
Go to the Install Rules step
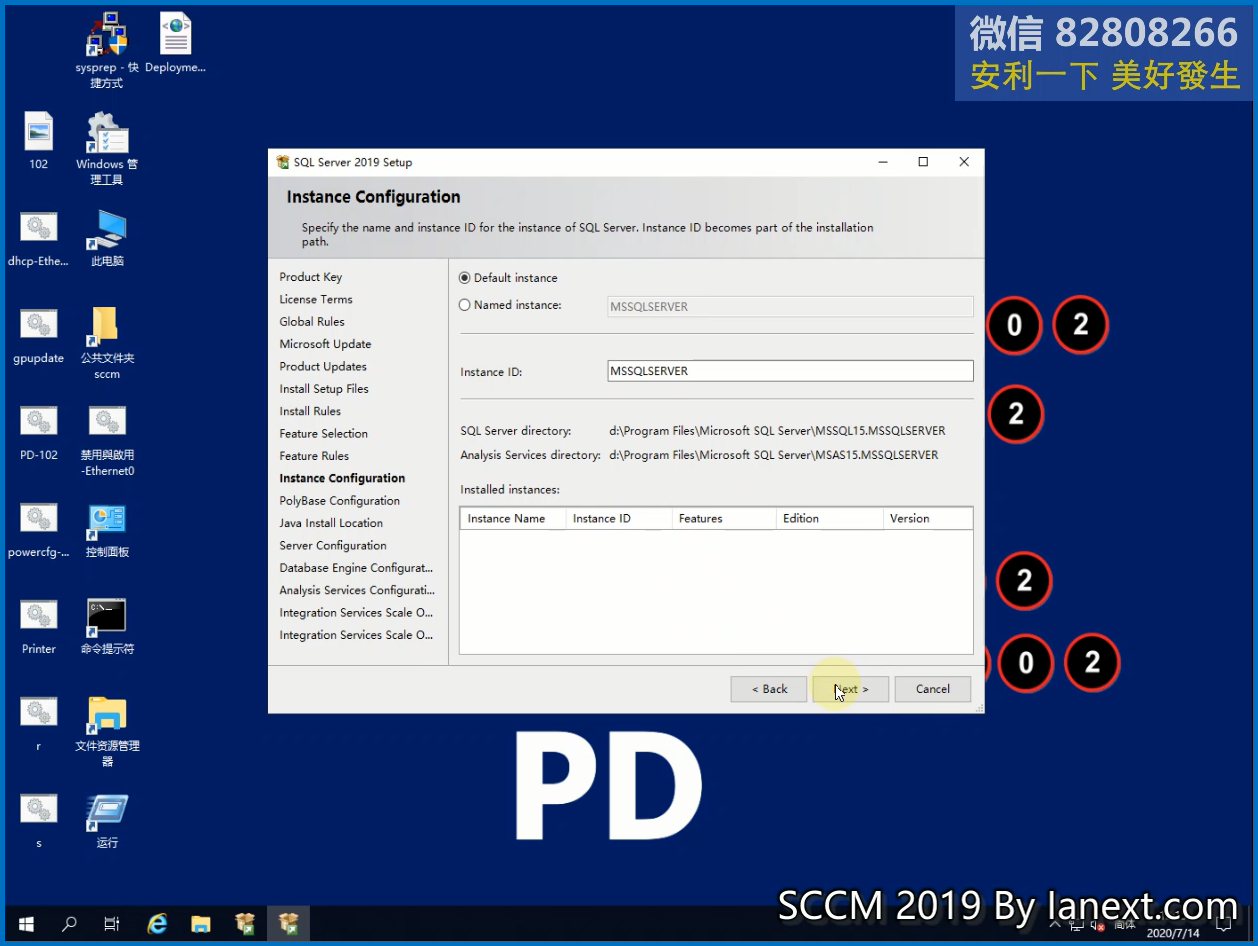310,411
